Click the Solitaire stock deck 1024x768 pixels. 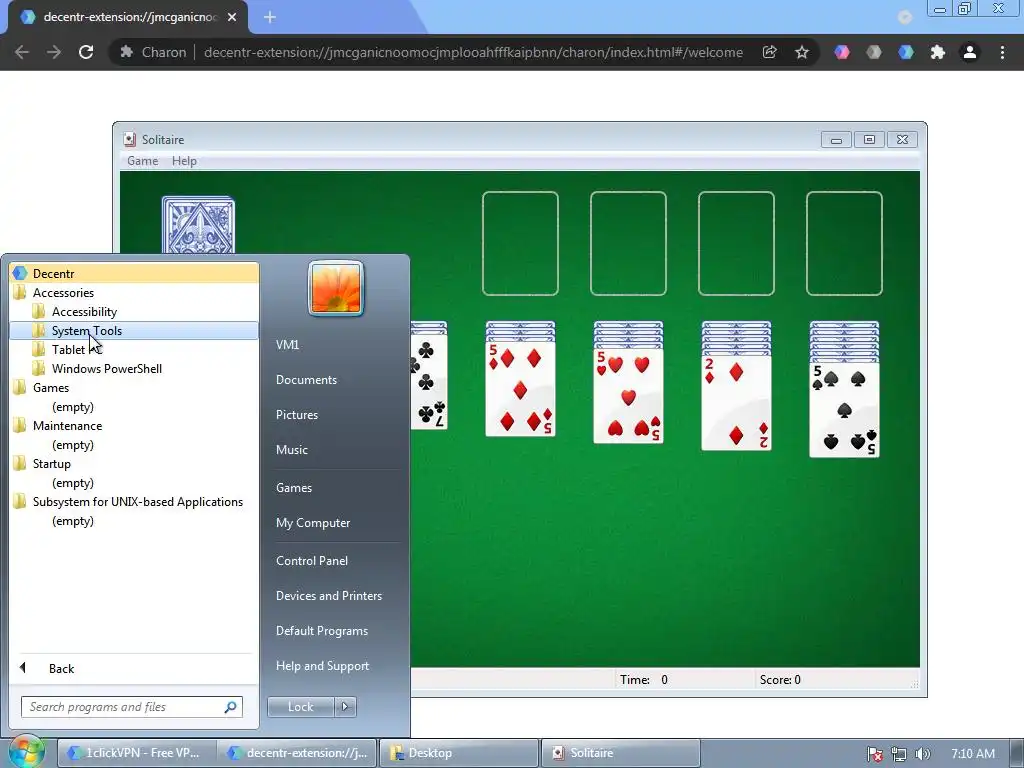198,225
